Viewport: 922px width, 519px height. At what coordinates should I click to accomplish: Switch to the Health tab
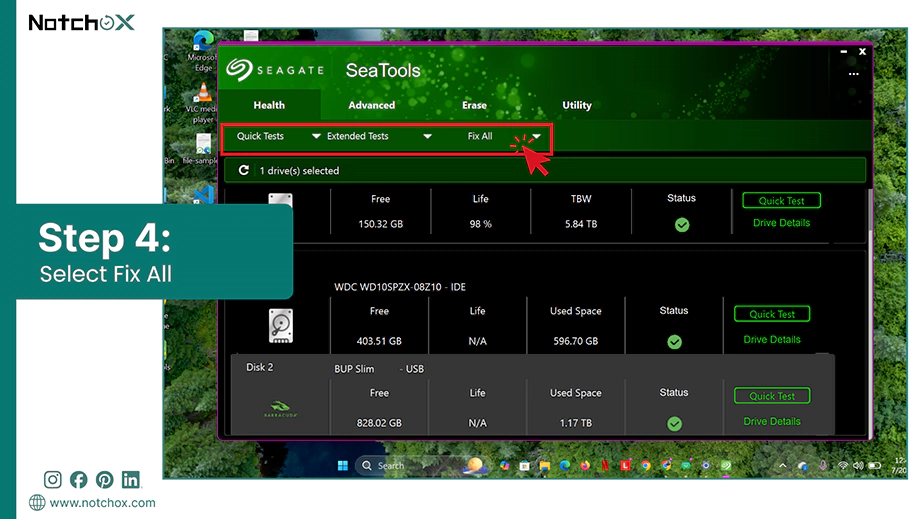(x=269, y=105)
